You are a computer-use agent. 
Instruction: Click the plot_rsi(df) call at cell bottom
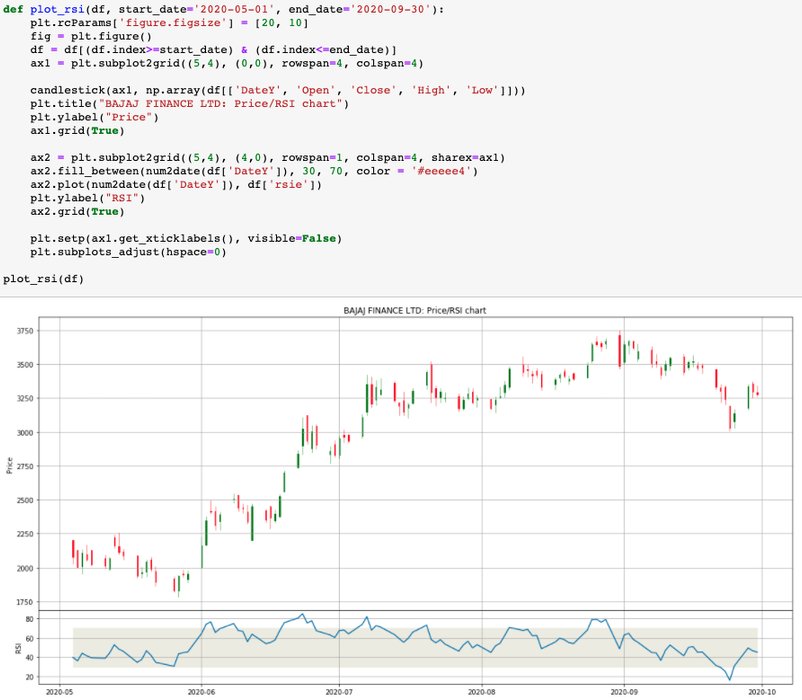43,279
